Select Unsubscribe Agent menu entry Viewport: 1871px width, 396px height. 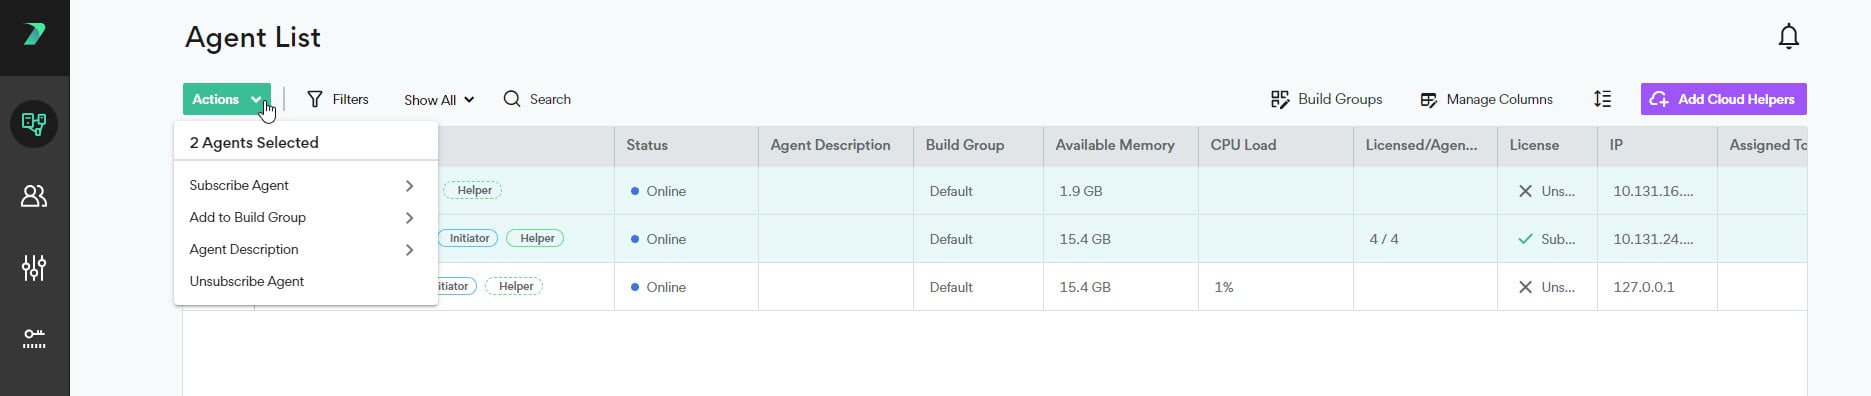(x=305, y=281)
